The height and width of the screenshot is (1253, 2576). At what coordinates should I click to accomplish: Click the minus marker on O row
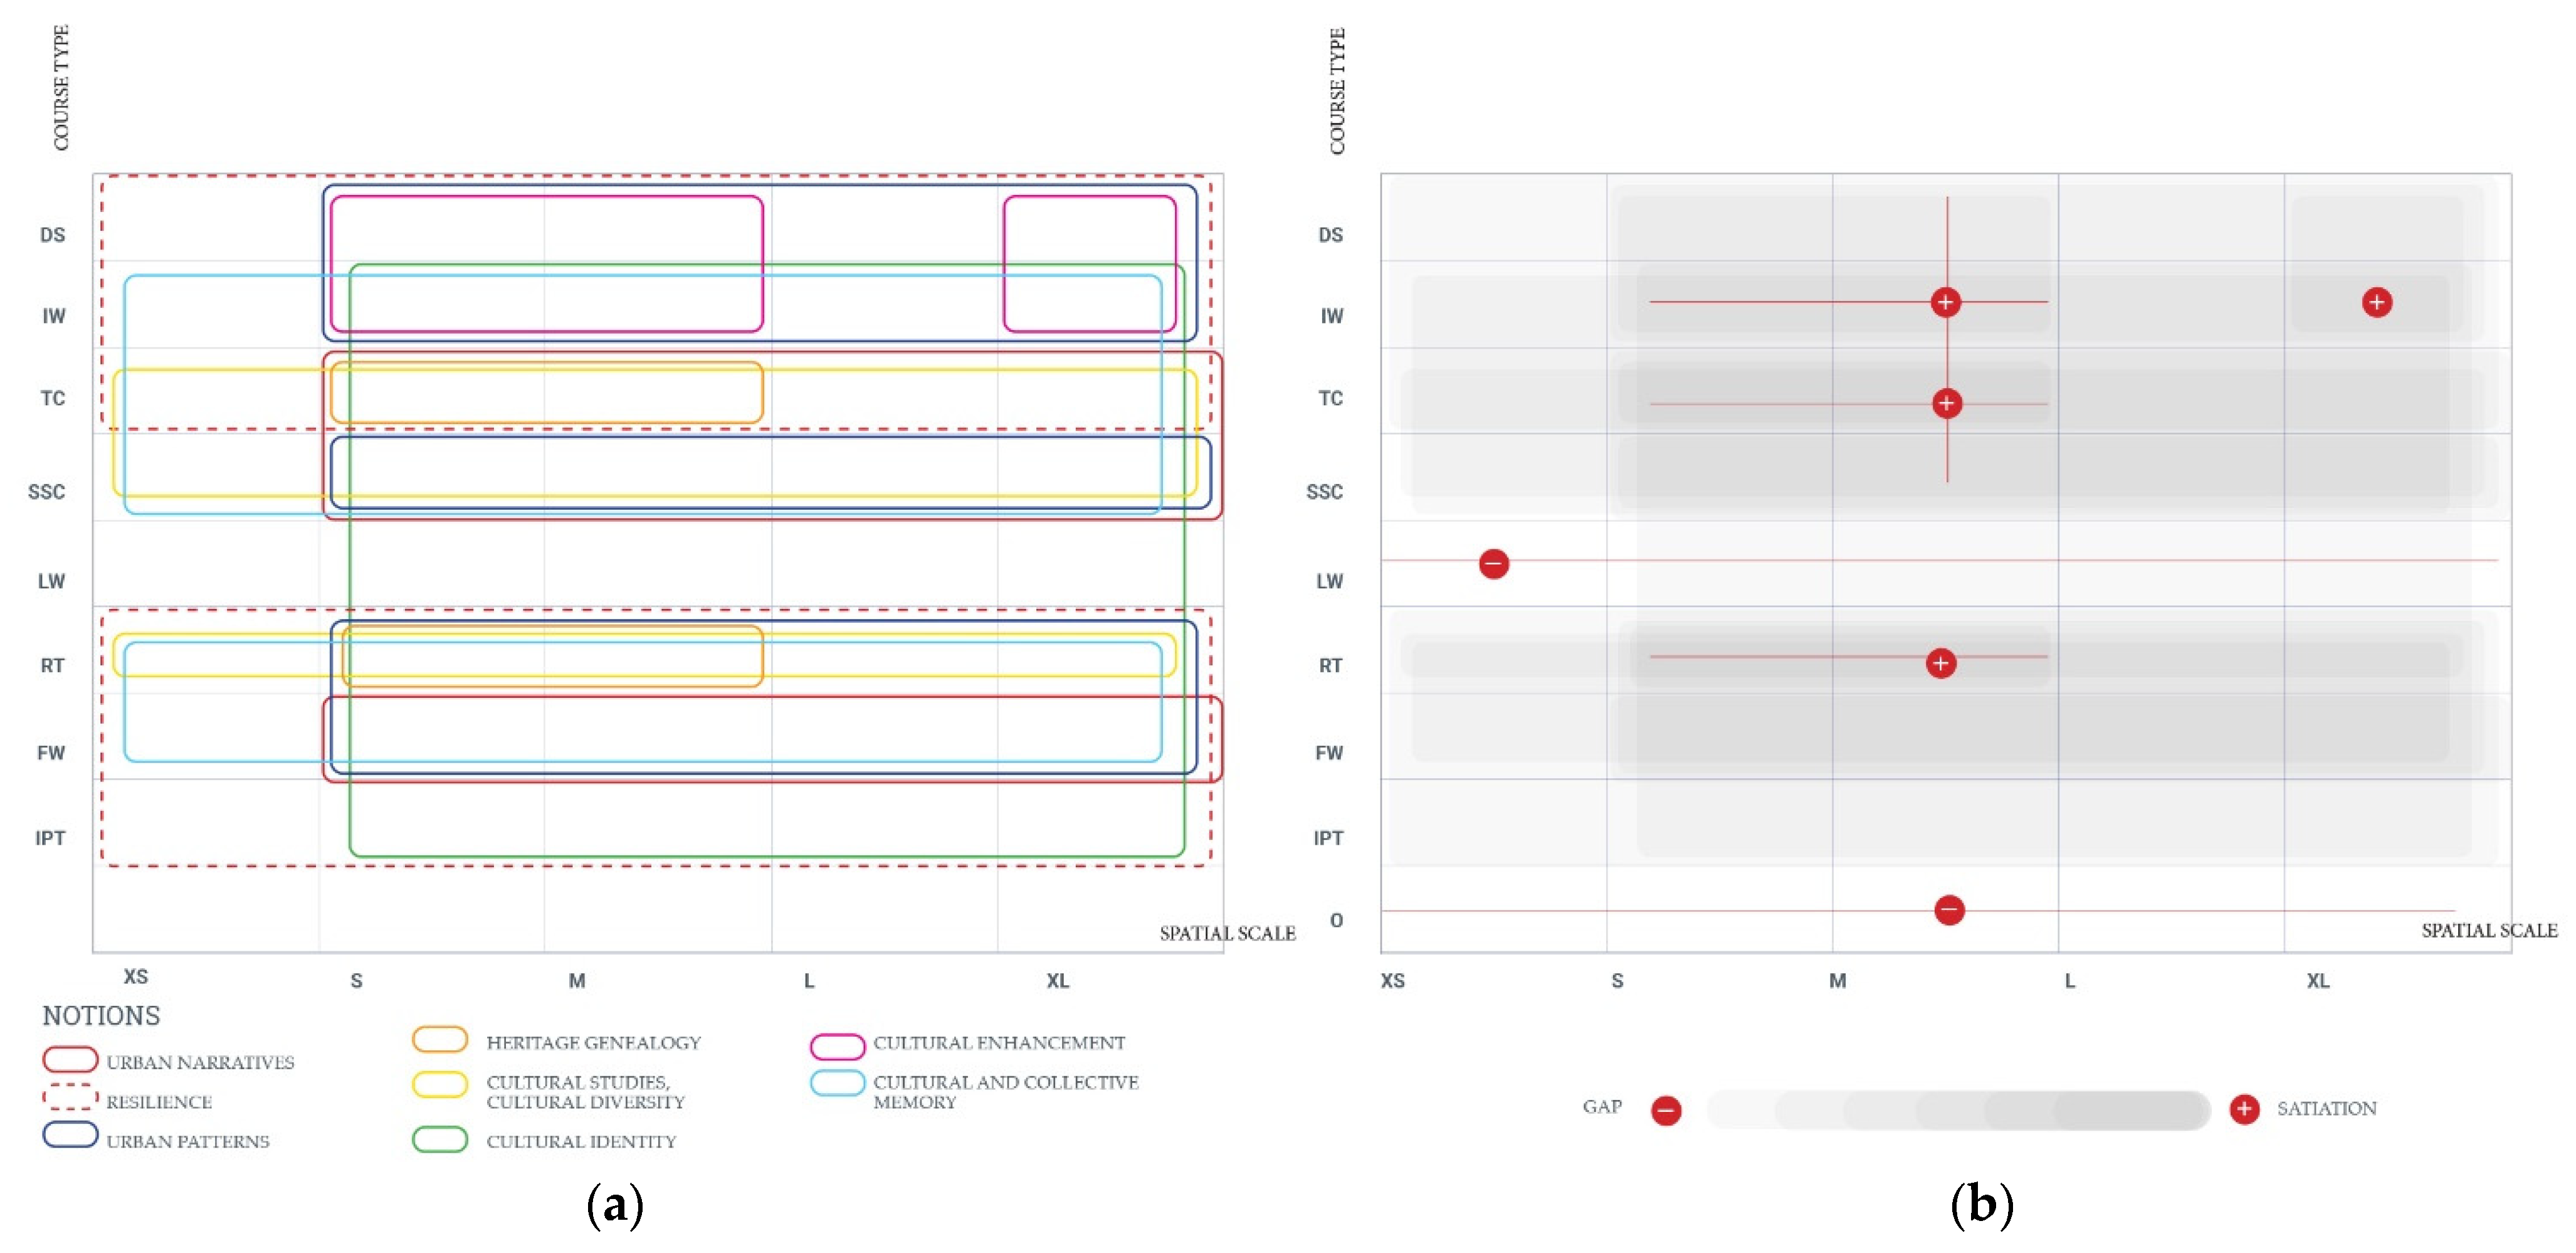(x=1949, y=910)
